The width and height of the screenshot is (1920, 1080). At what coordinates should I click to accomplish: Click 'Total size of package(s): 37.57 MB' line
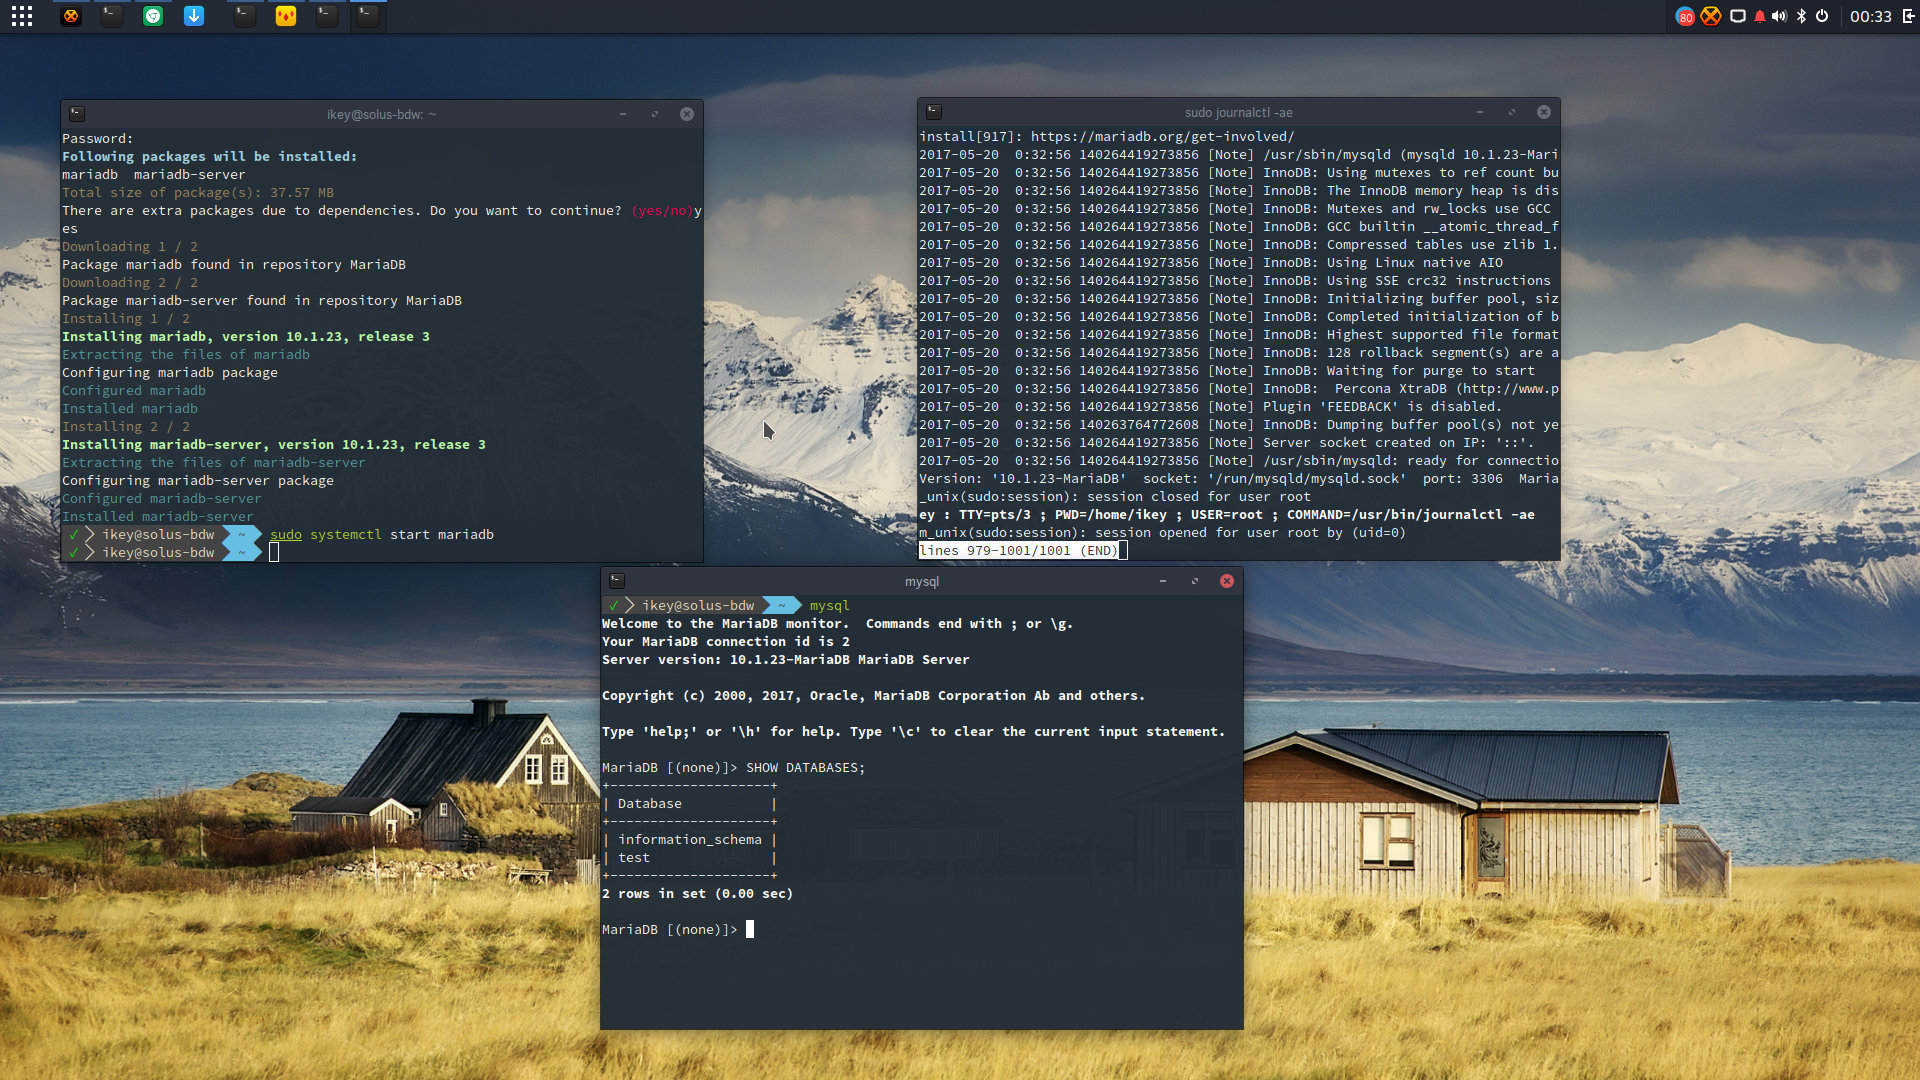pos(198,193)
